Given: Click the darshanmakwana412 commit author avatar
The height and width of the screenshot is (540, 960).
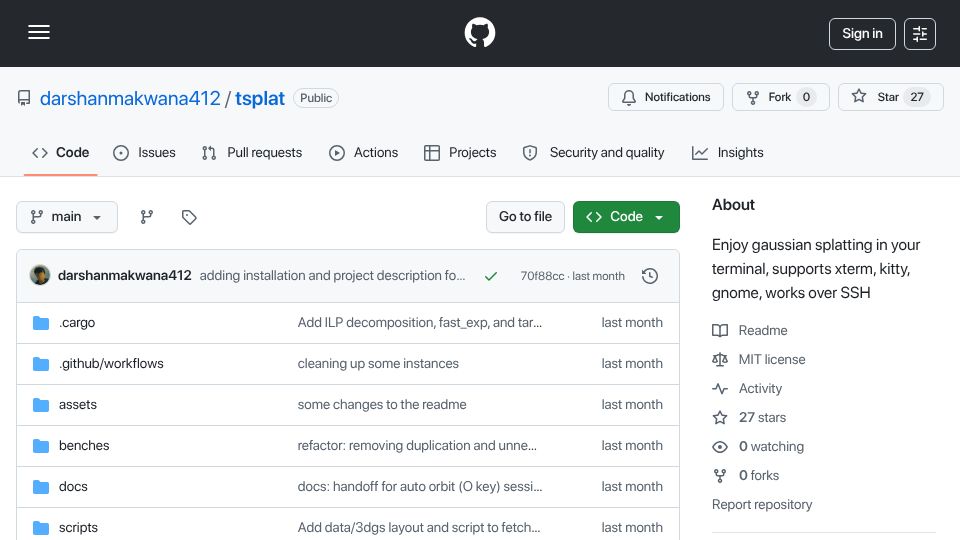Looking at the screenshot, I should coord(40,276).
